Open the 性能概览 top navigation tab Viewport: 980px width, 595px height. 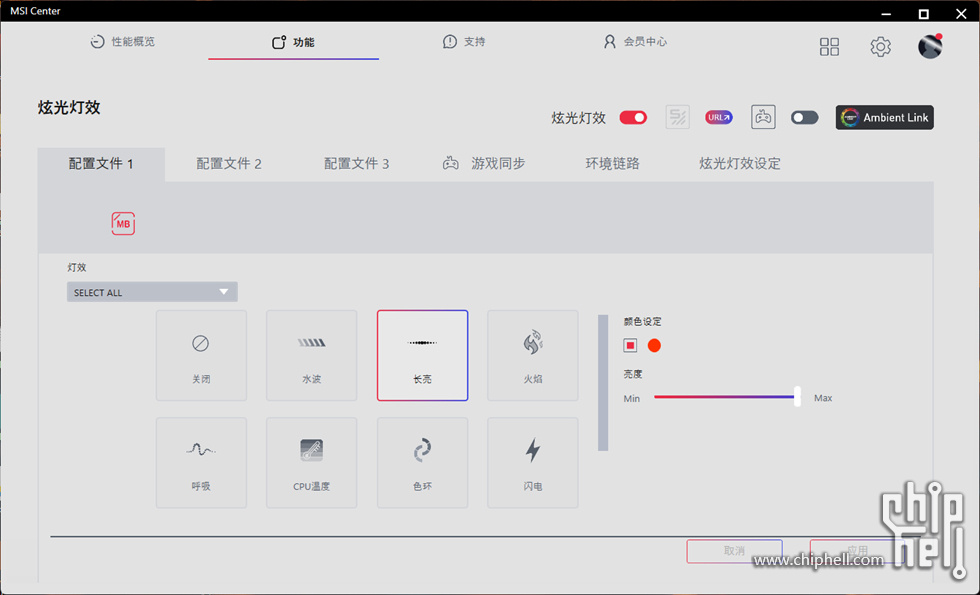click(122, 42)
